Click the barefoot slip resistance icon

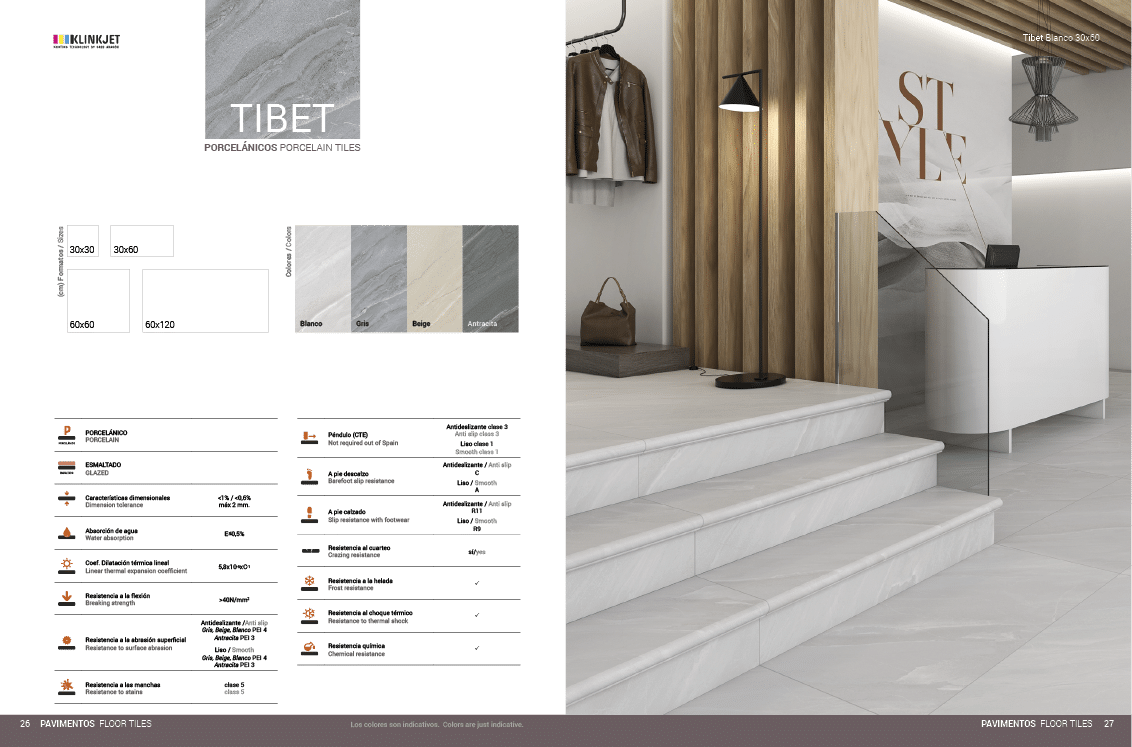coord(310,476)
